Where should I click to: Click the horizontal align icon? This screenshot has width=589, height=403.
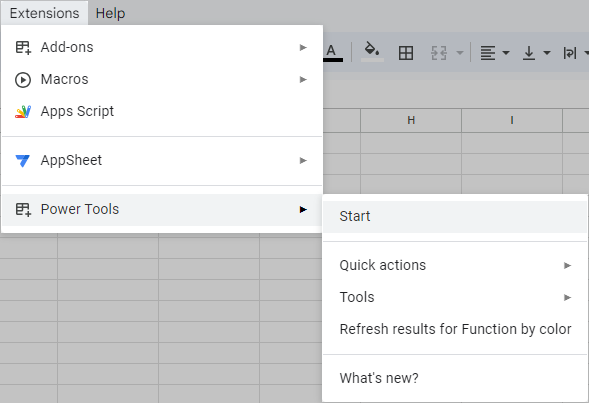(488, 53)
